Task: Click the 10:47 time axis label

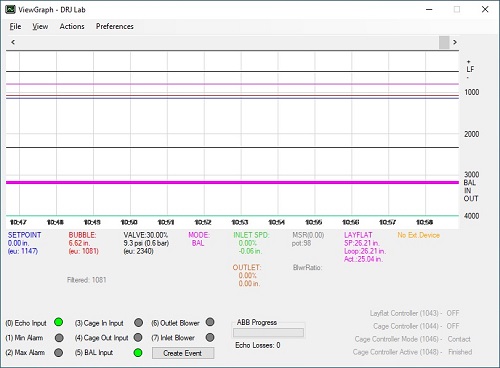Action: coord(18,222)
